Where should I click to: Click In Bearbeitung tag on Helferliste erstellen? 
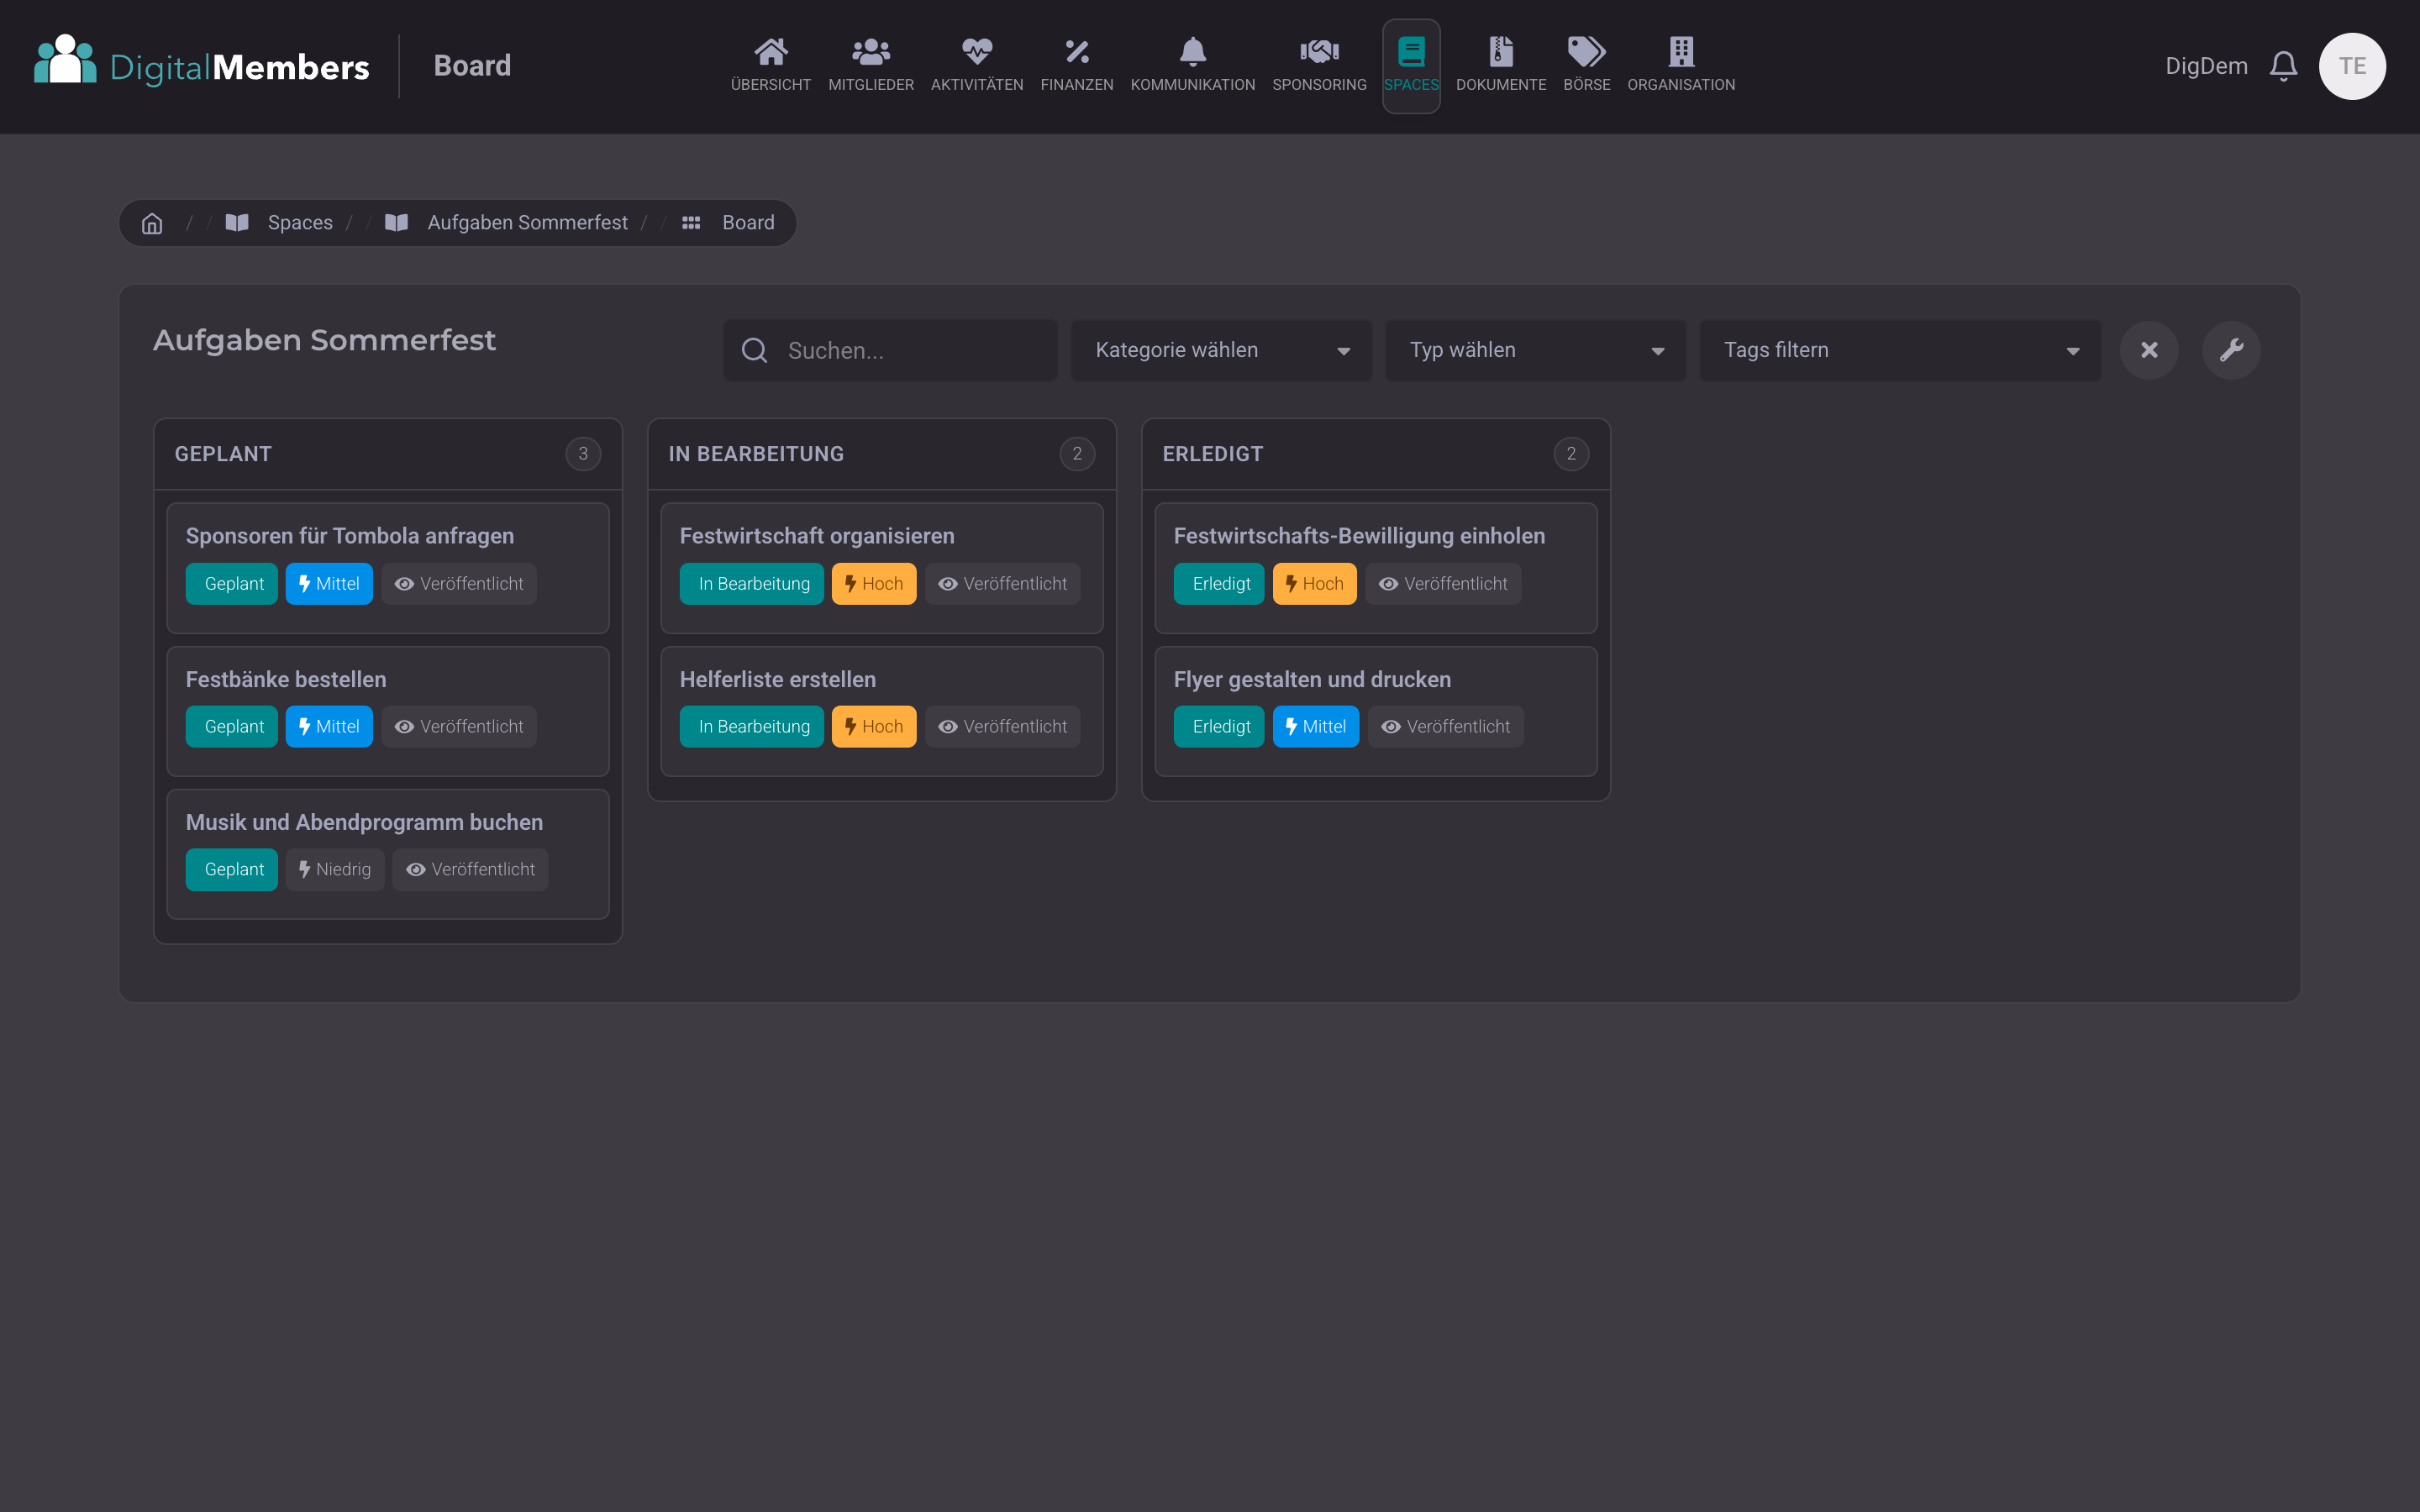tap(752, 727)
